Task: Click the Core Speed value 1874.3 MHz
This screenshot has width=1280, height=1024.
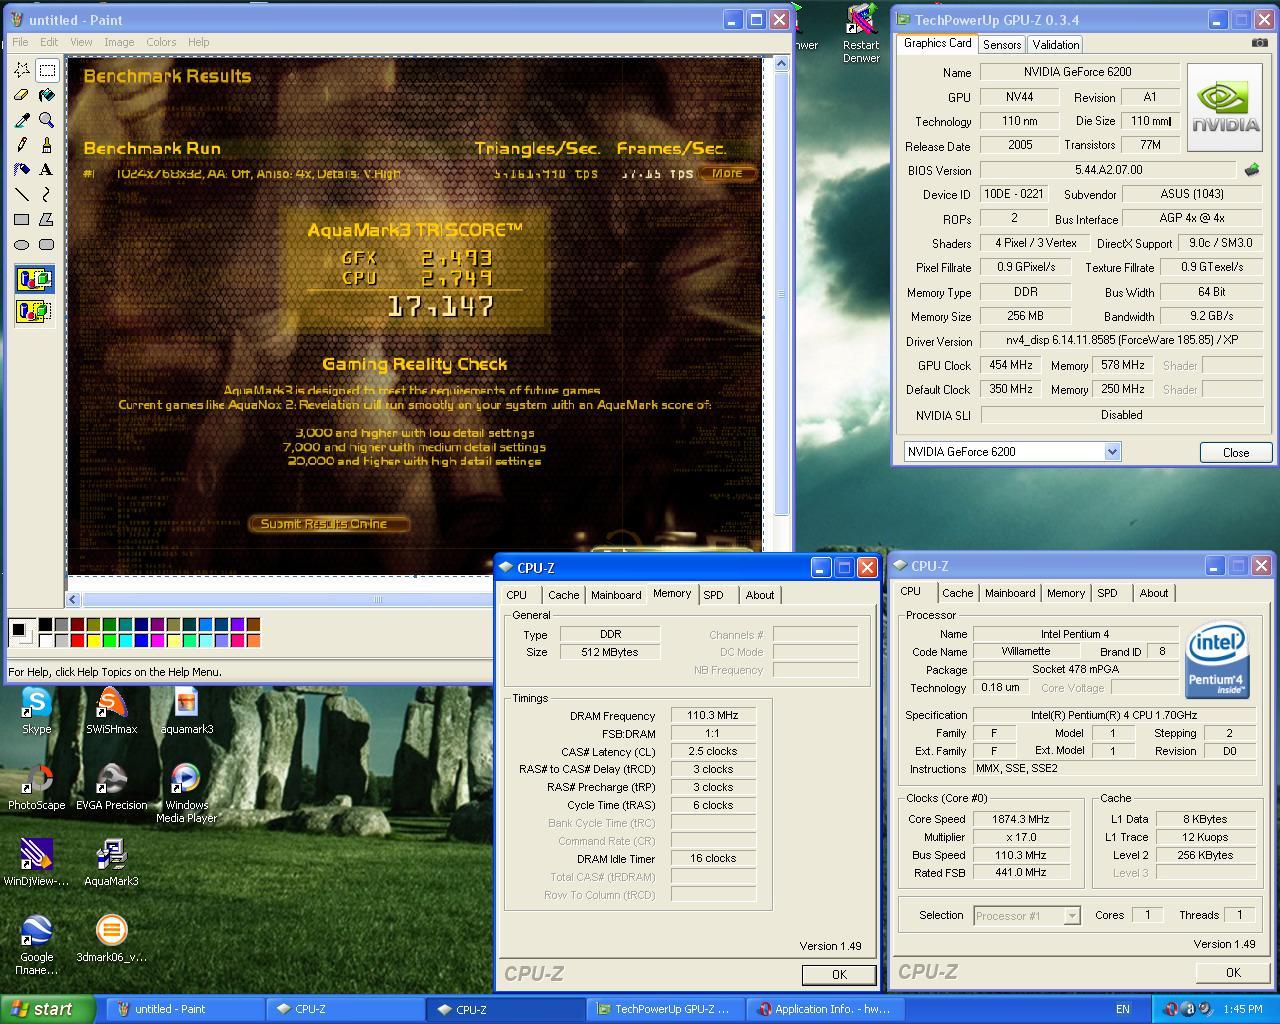Action: tap(1021, 819)
